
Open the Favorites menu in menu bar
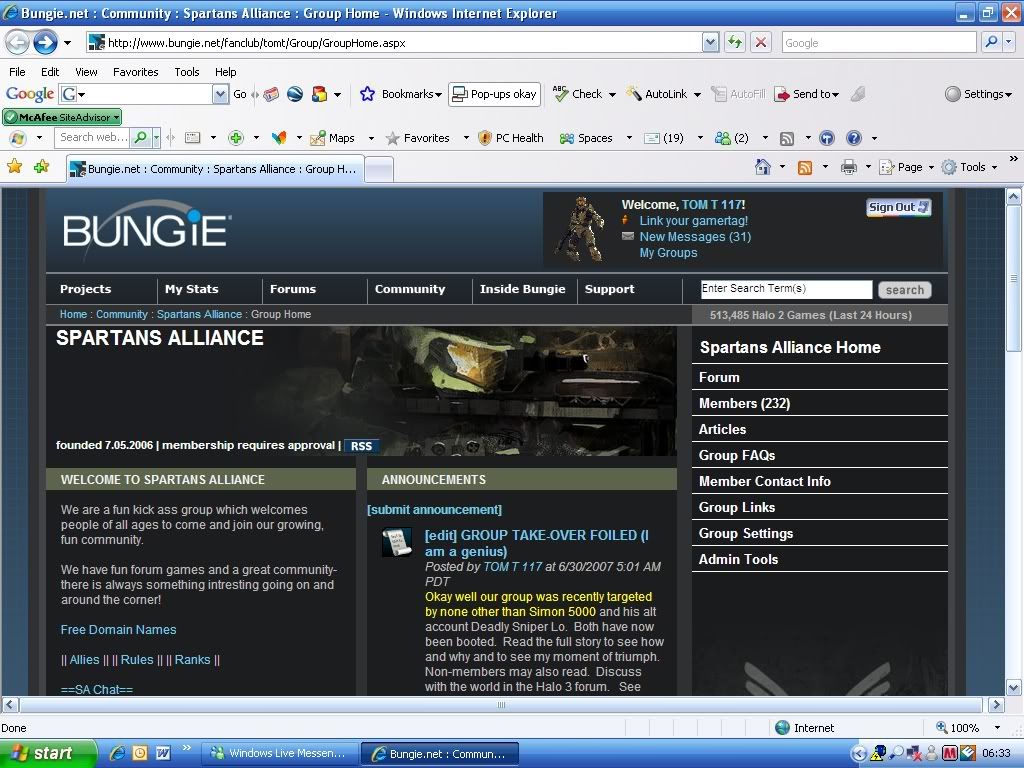point(135,72)
